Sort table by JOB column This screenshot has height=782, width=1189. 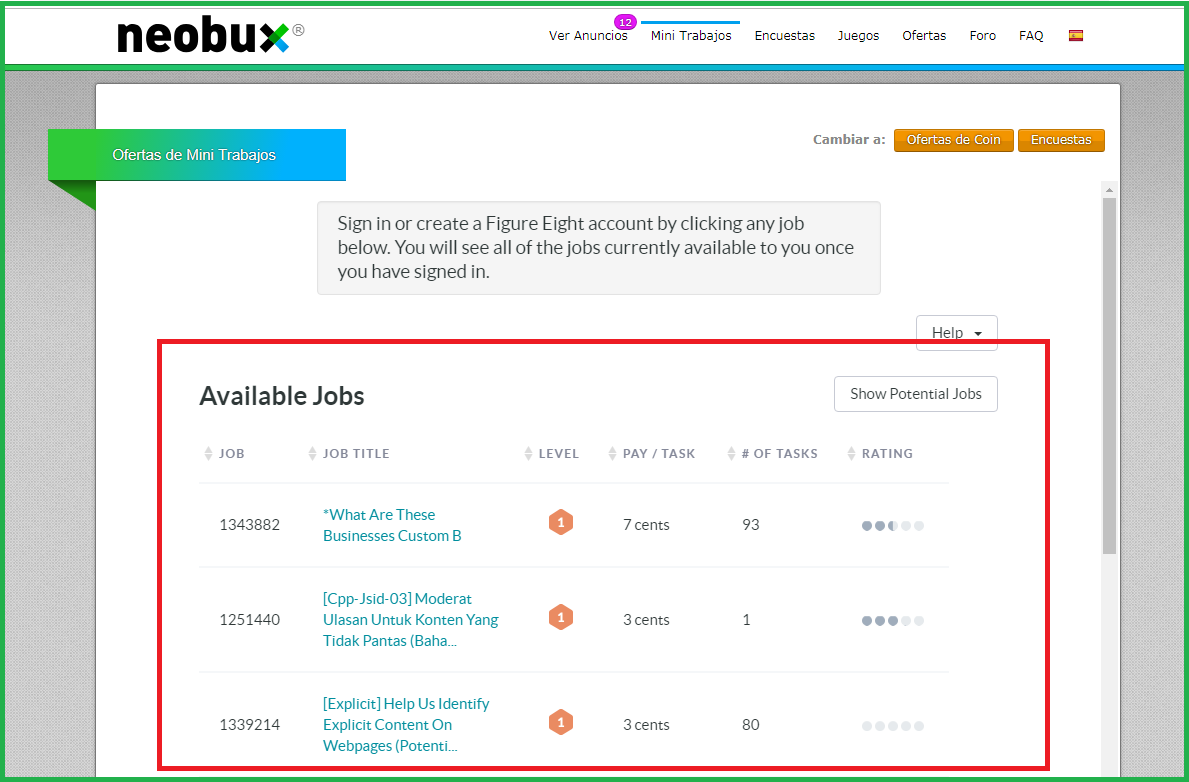click(224, 454)
